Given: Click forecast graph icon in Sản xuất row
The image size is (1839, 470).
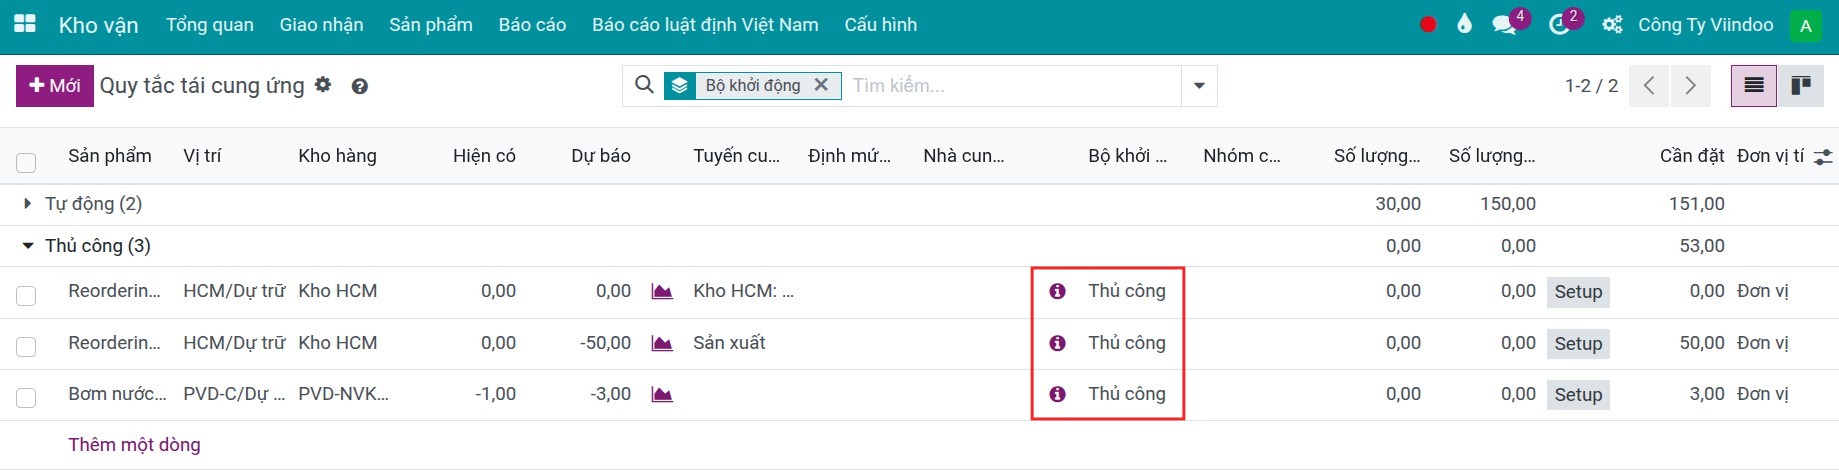Looking at the screenshot, I should pyautogui.click(x=661, y=343).
